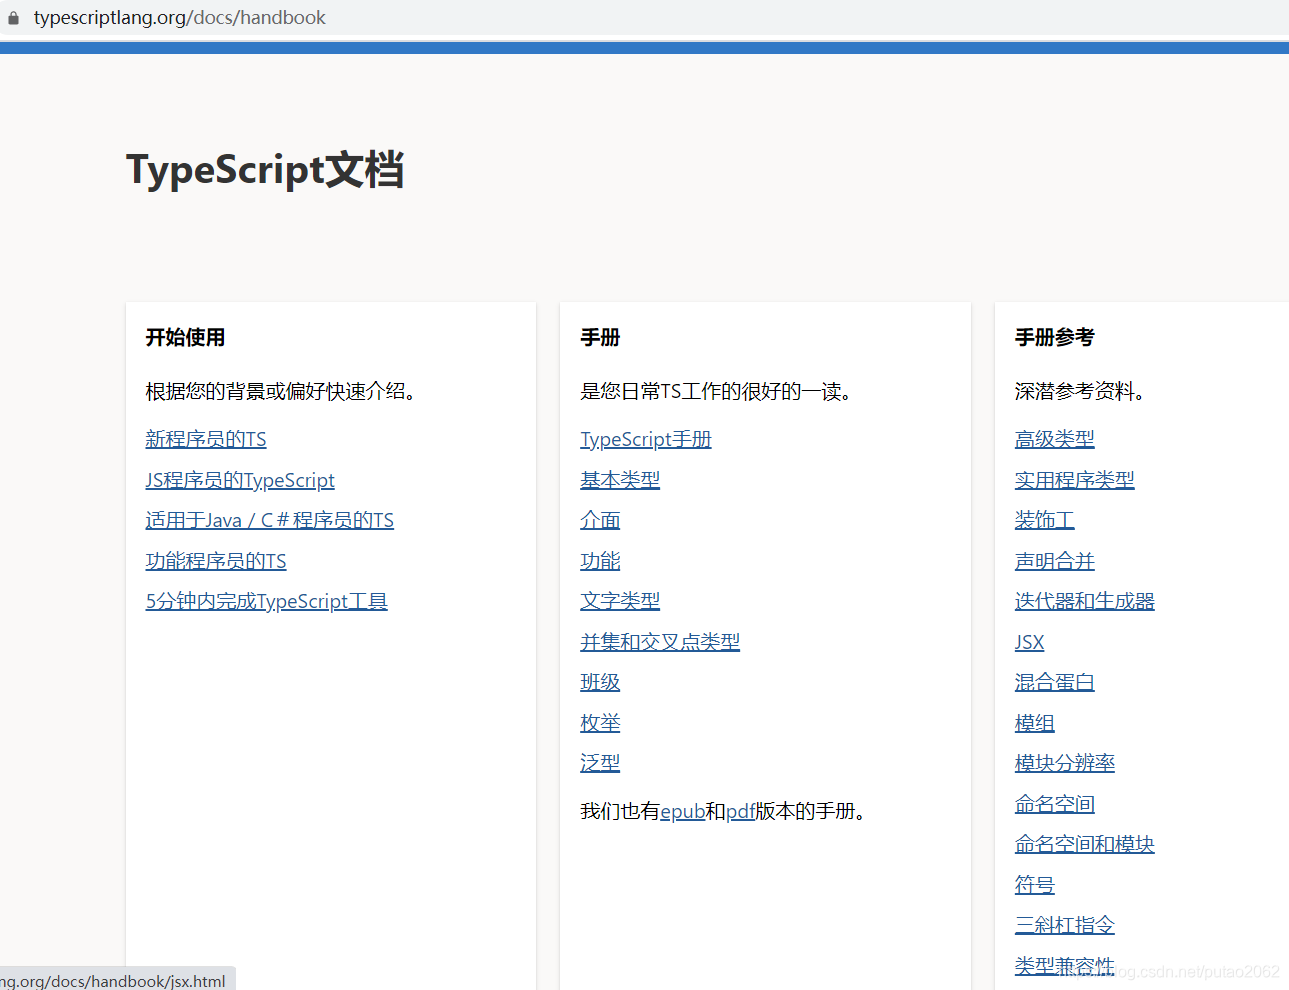The width and height of the screenshot is (1289, 990).
Task: Click the lock icon in address bar
Action: (13, 18)
